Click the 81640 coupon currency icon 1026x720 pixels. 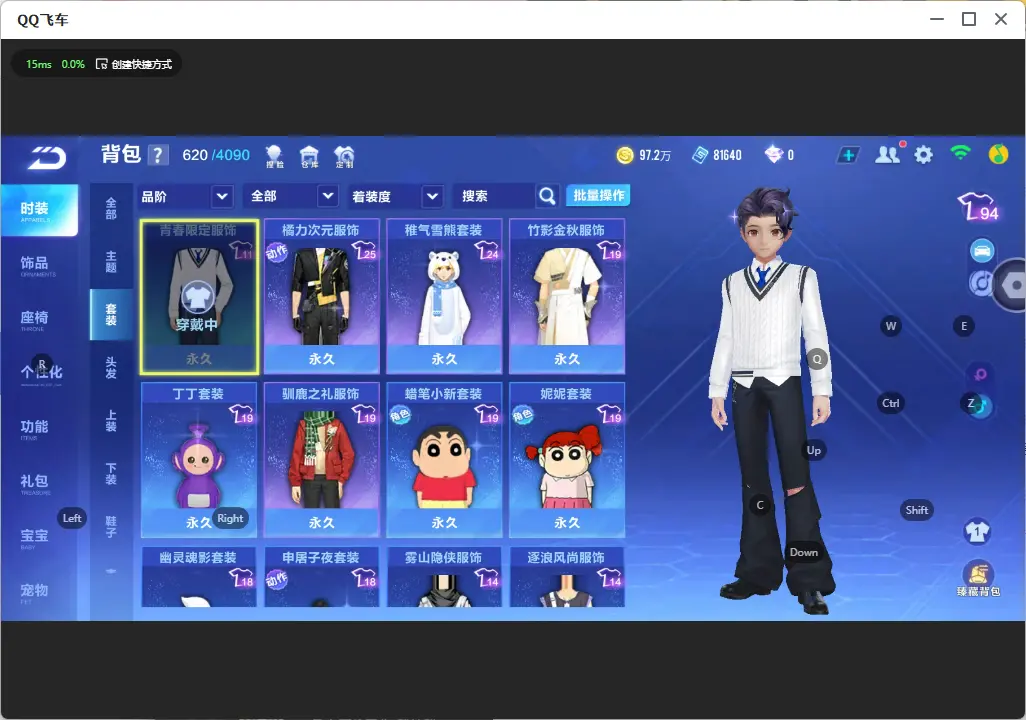pyautogui.click(x=700, y=155)
